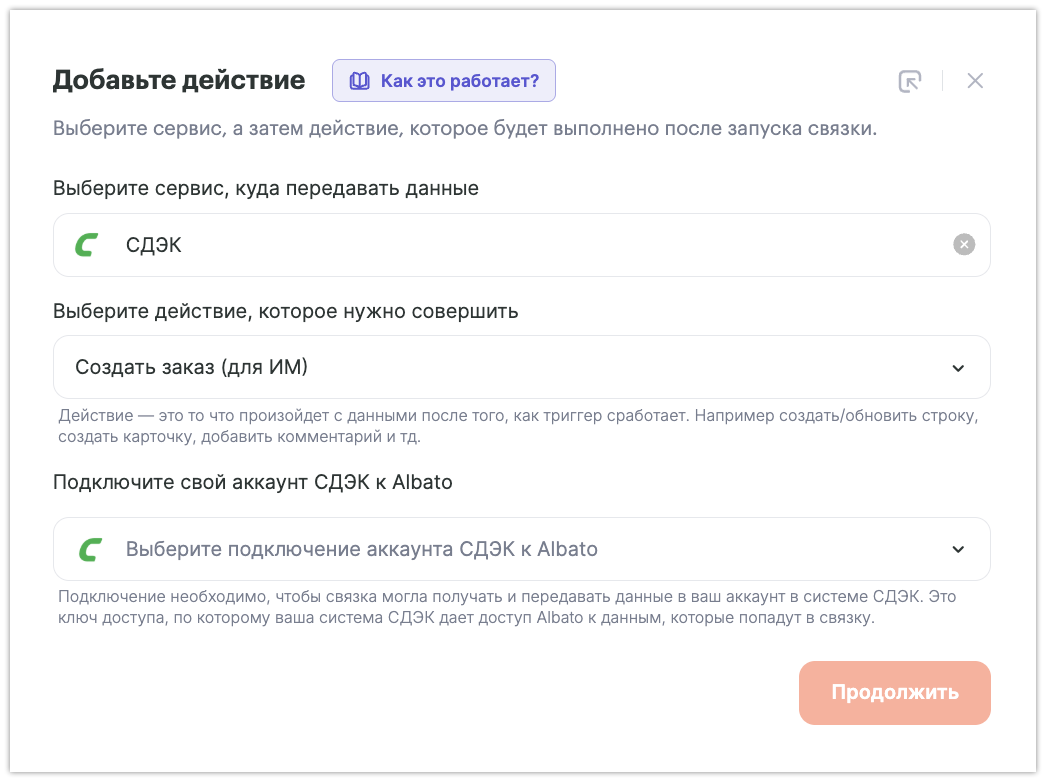Open the "Создать заказ (для ИМ)" action dropdown

click(x=500, y=367)
